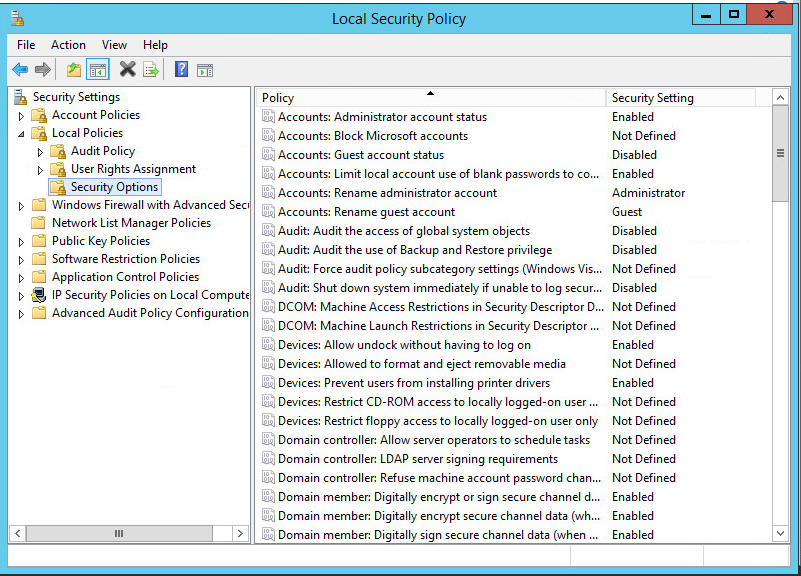Collapse the Local Policies tree node
Image resolution: width=801 pixels, height=576 pixels.
(x=22, y=133)
